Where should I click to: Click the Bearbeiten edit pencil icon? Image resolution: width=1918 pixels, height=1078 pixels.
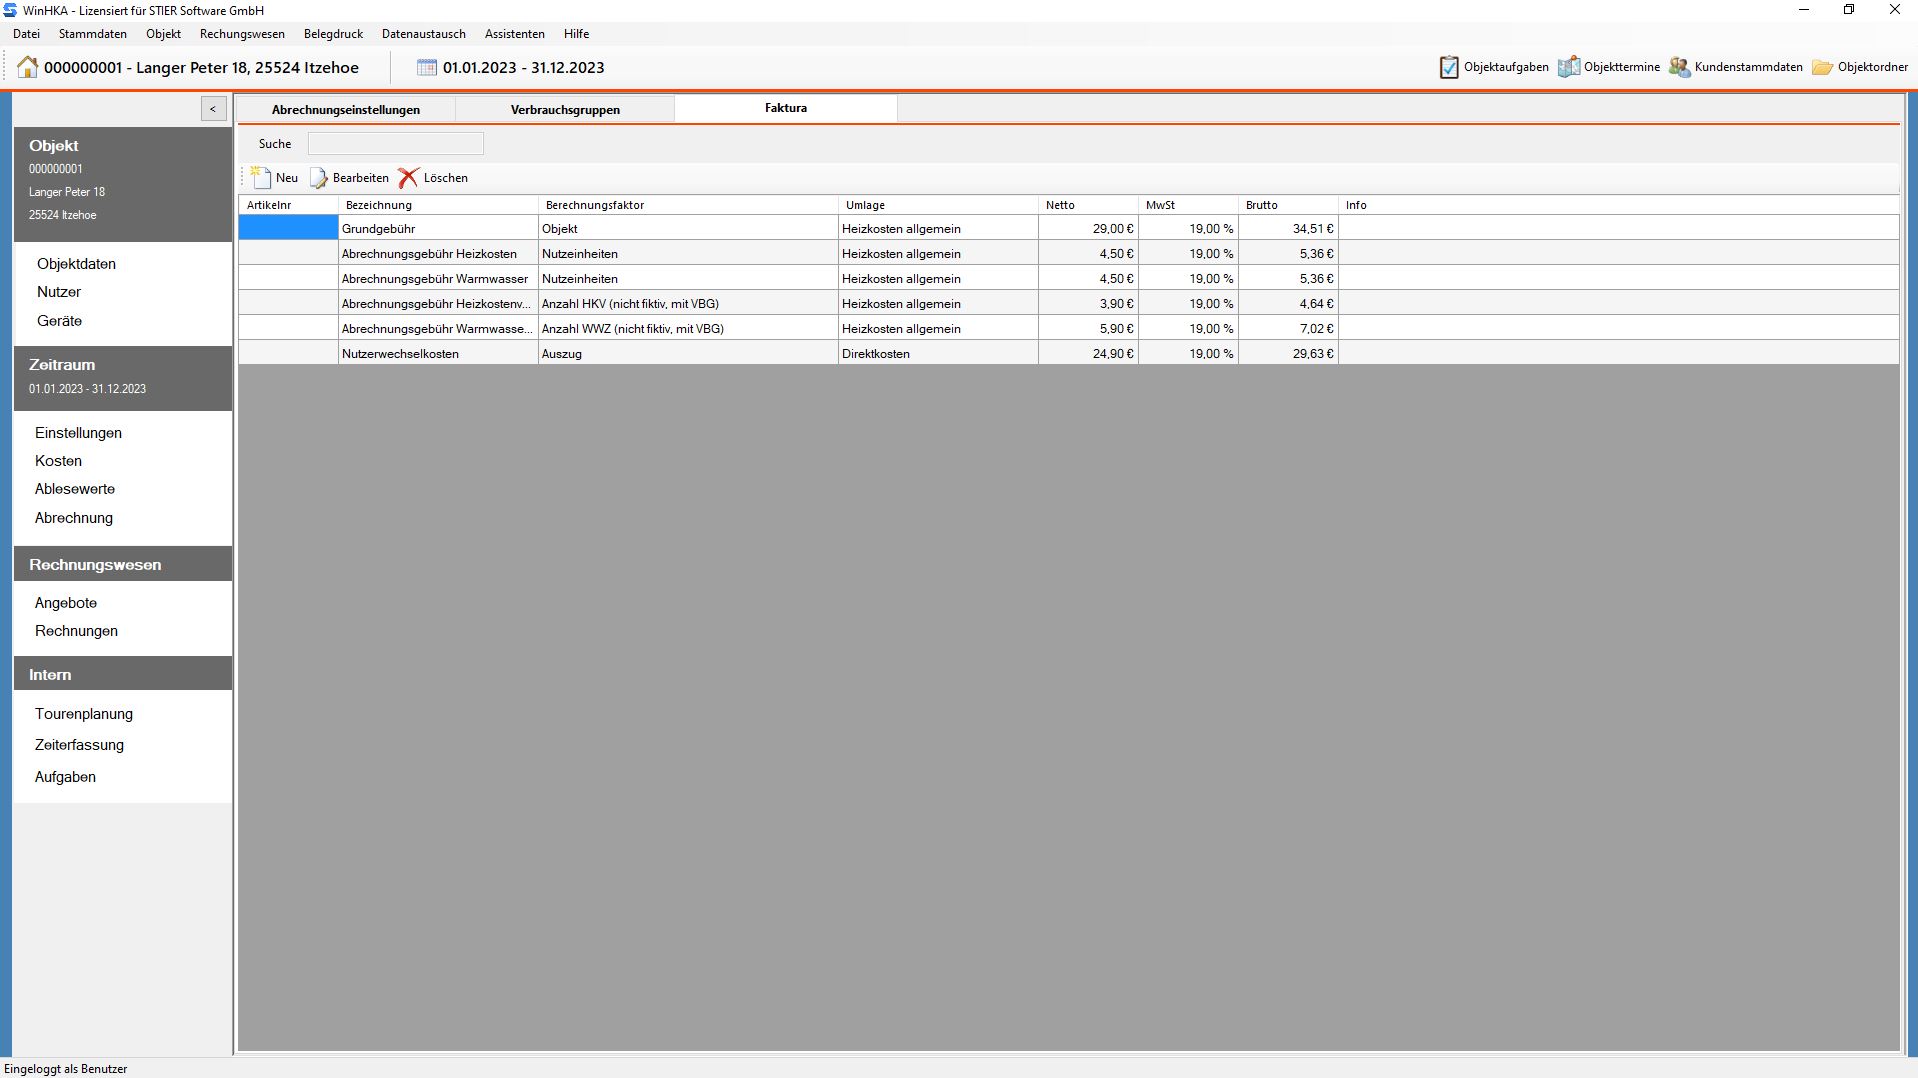[x=319, y=178]
